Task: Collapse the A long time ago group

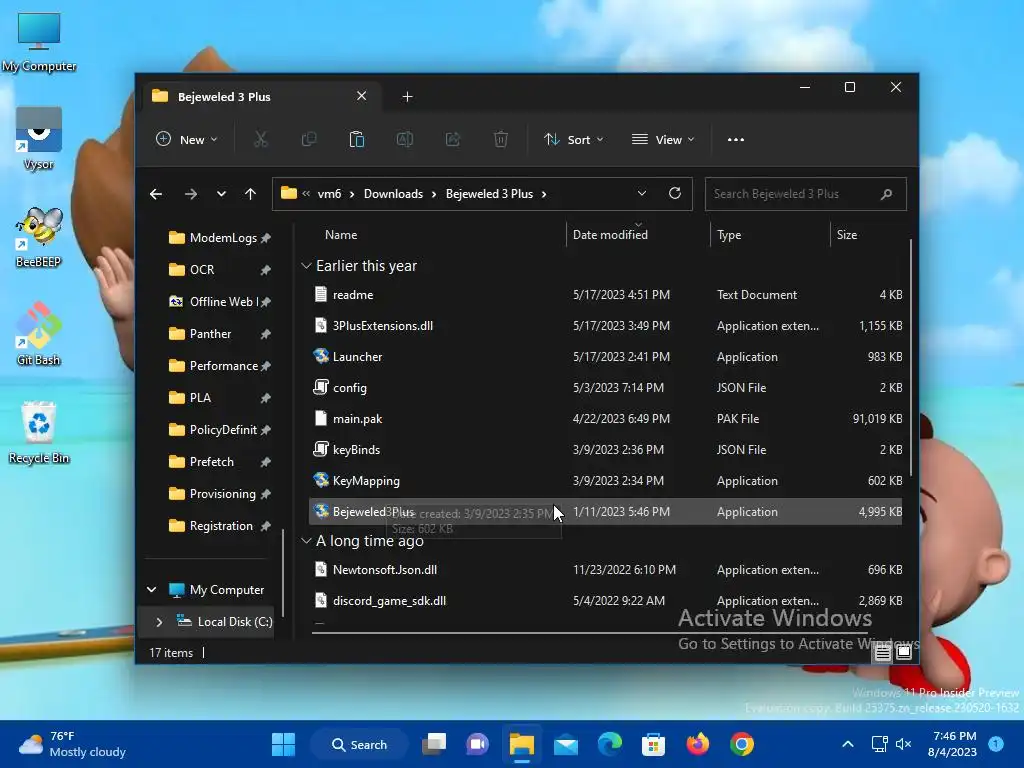Action: [x=306, y=541]
